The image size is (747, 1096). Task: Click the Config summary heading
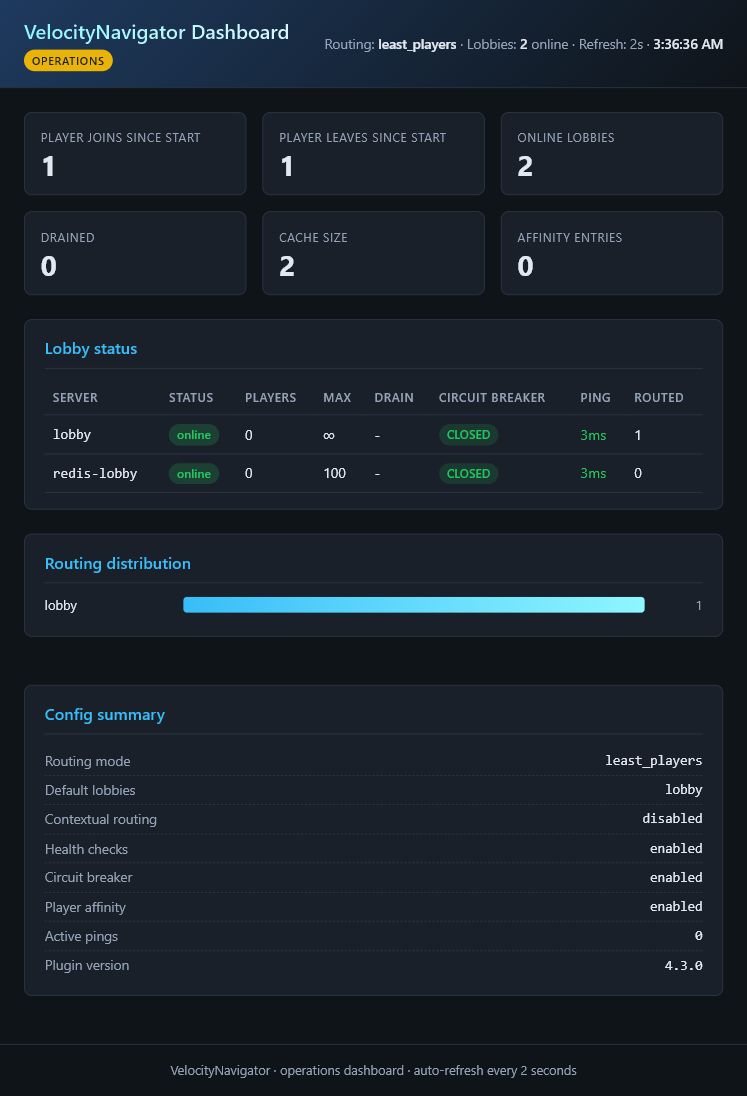point(105,714)
